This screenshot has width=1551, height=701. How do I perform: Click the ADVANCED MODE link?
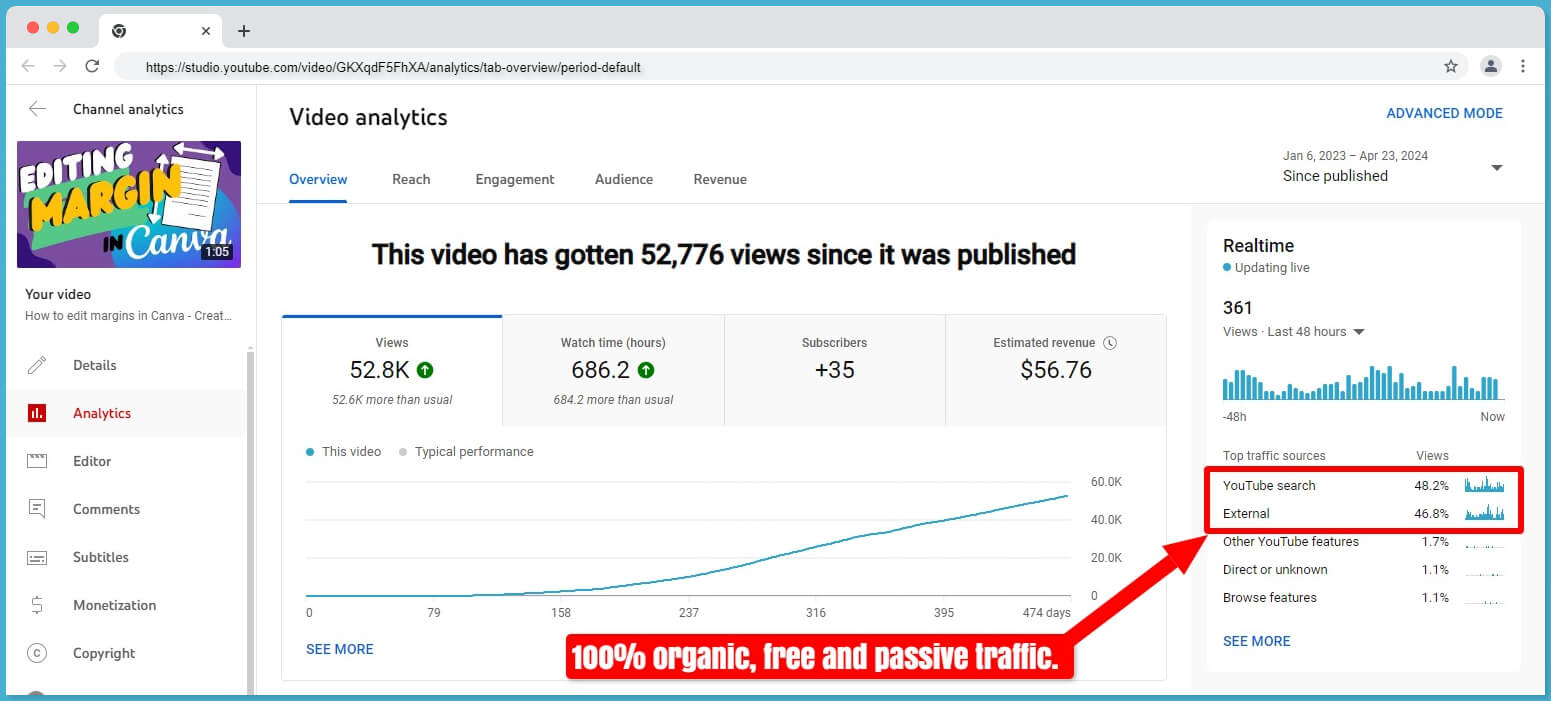[1444, 113]
